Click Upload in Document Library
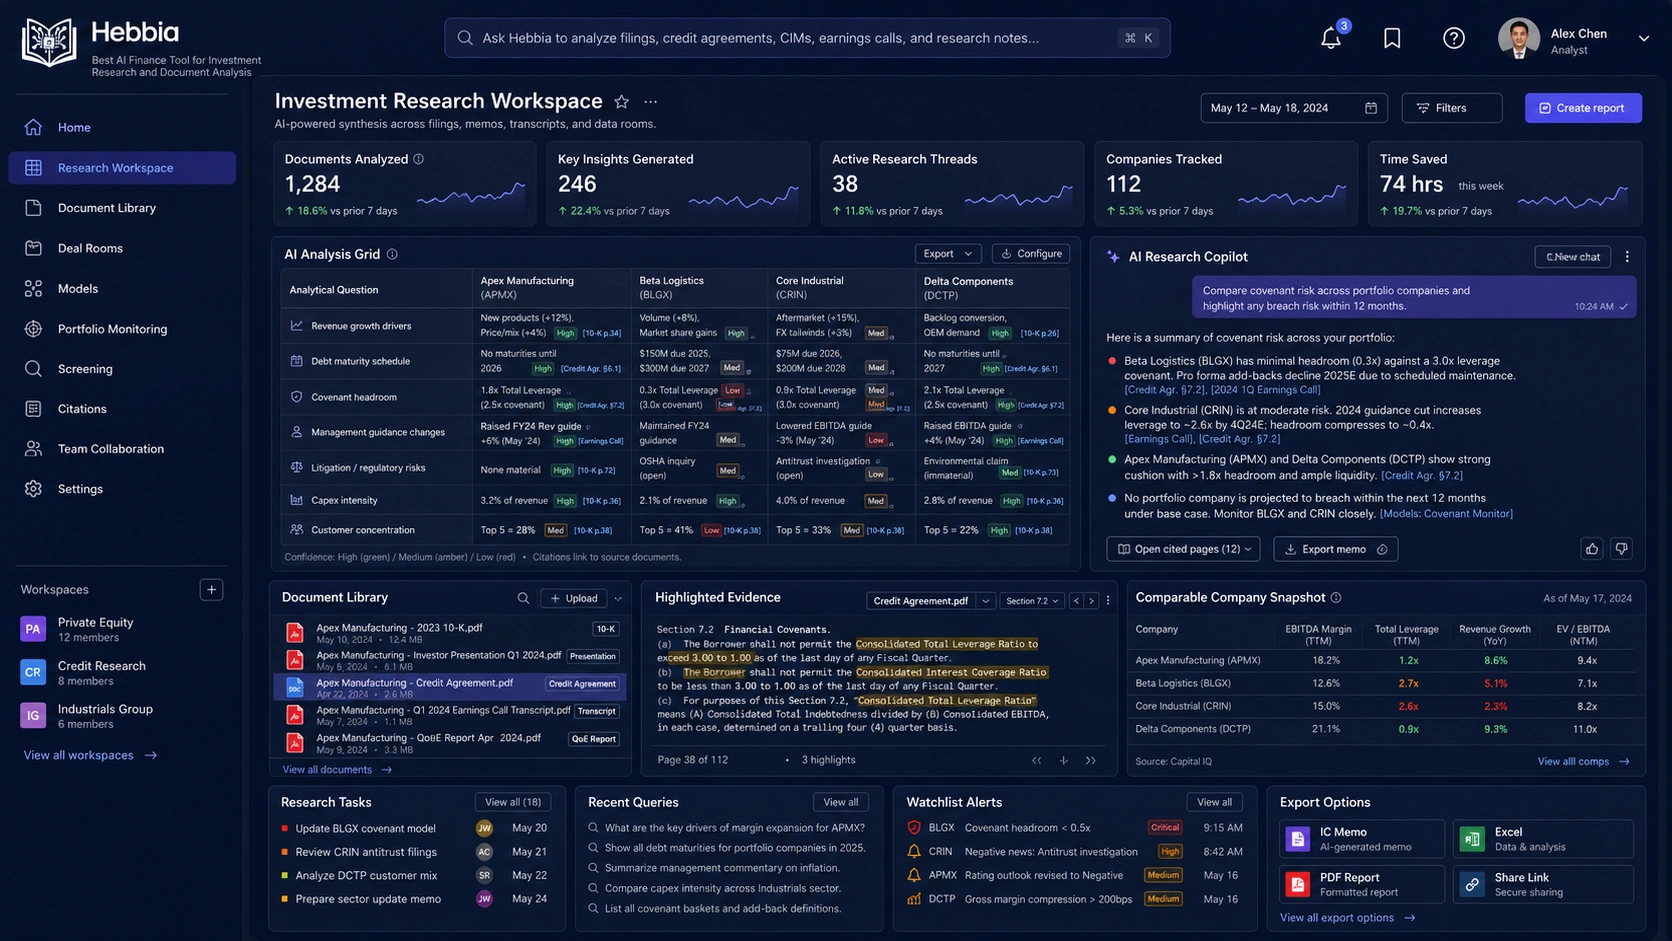1672x941 pixels. coord(574,599)
